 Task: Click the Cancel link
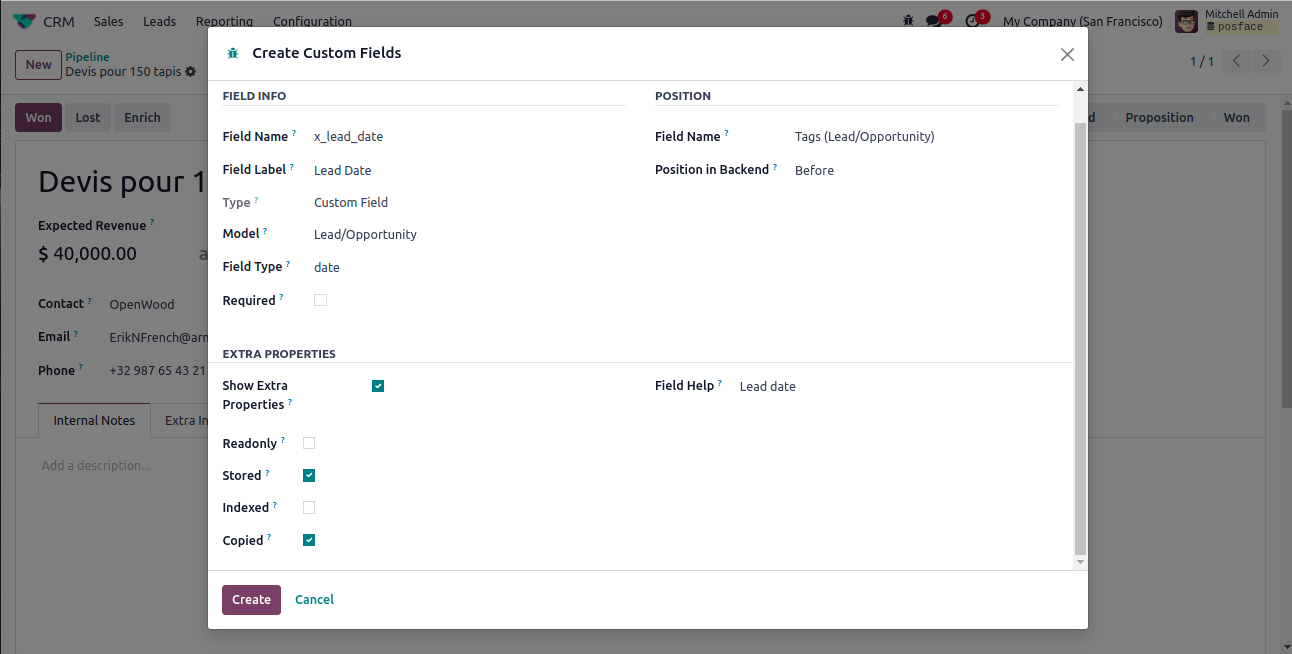(314, 600)
